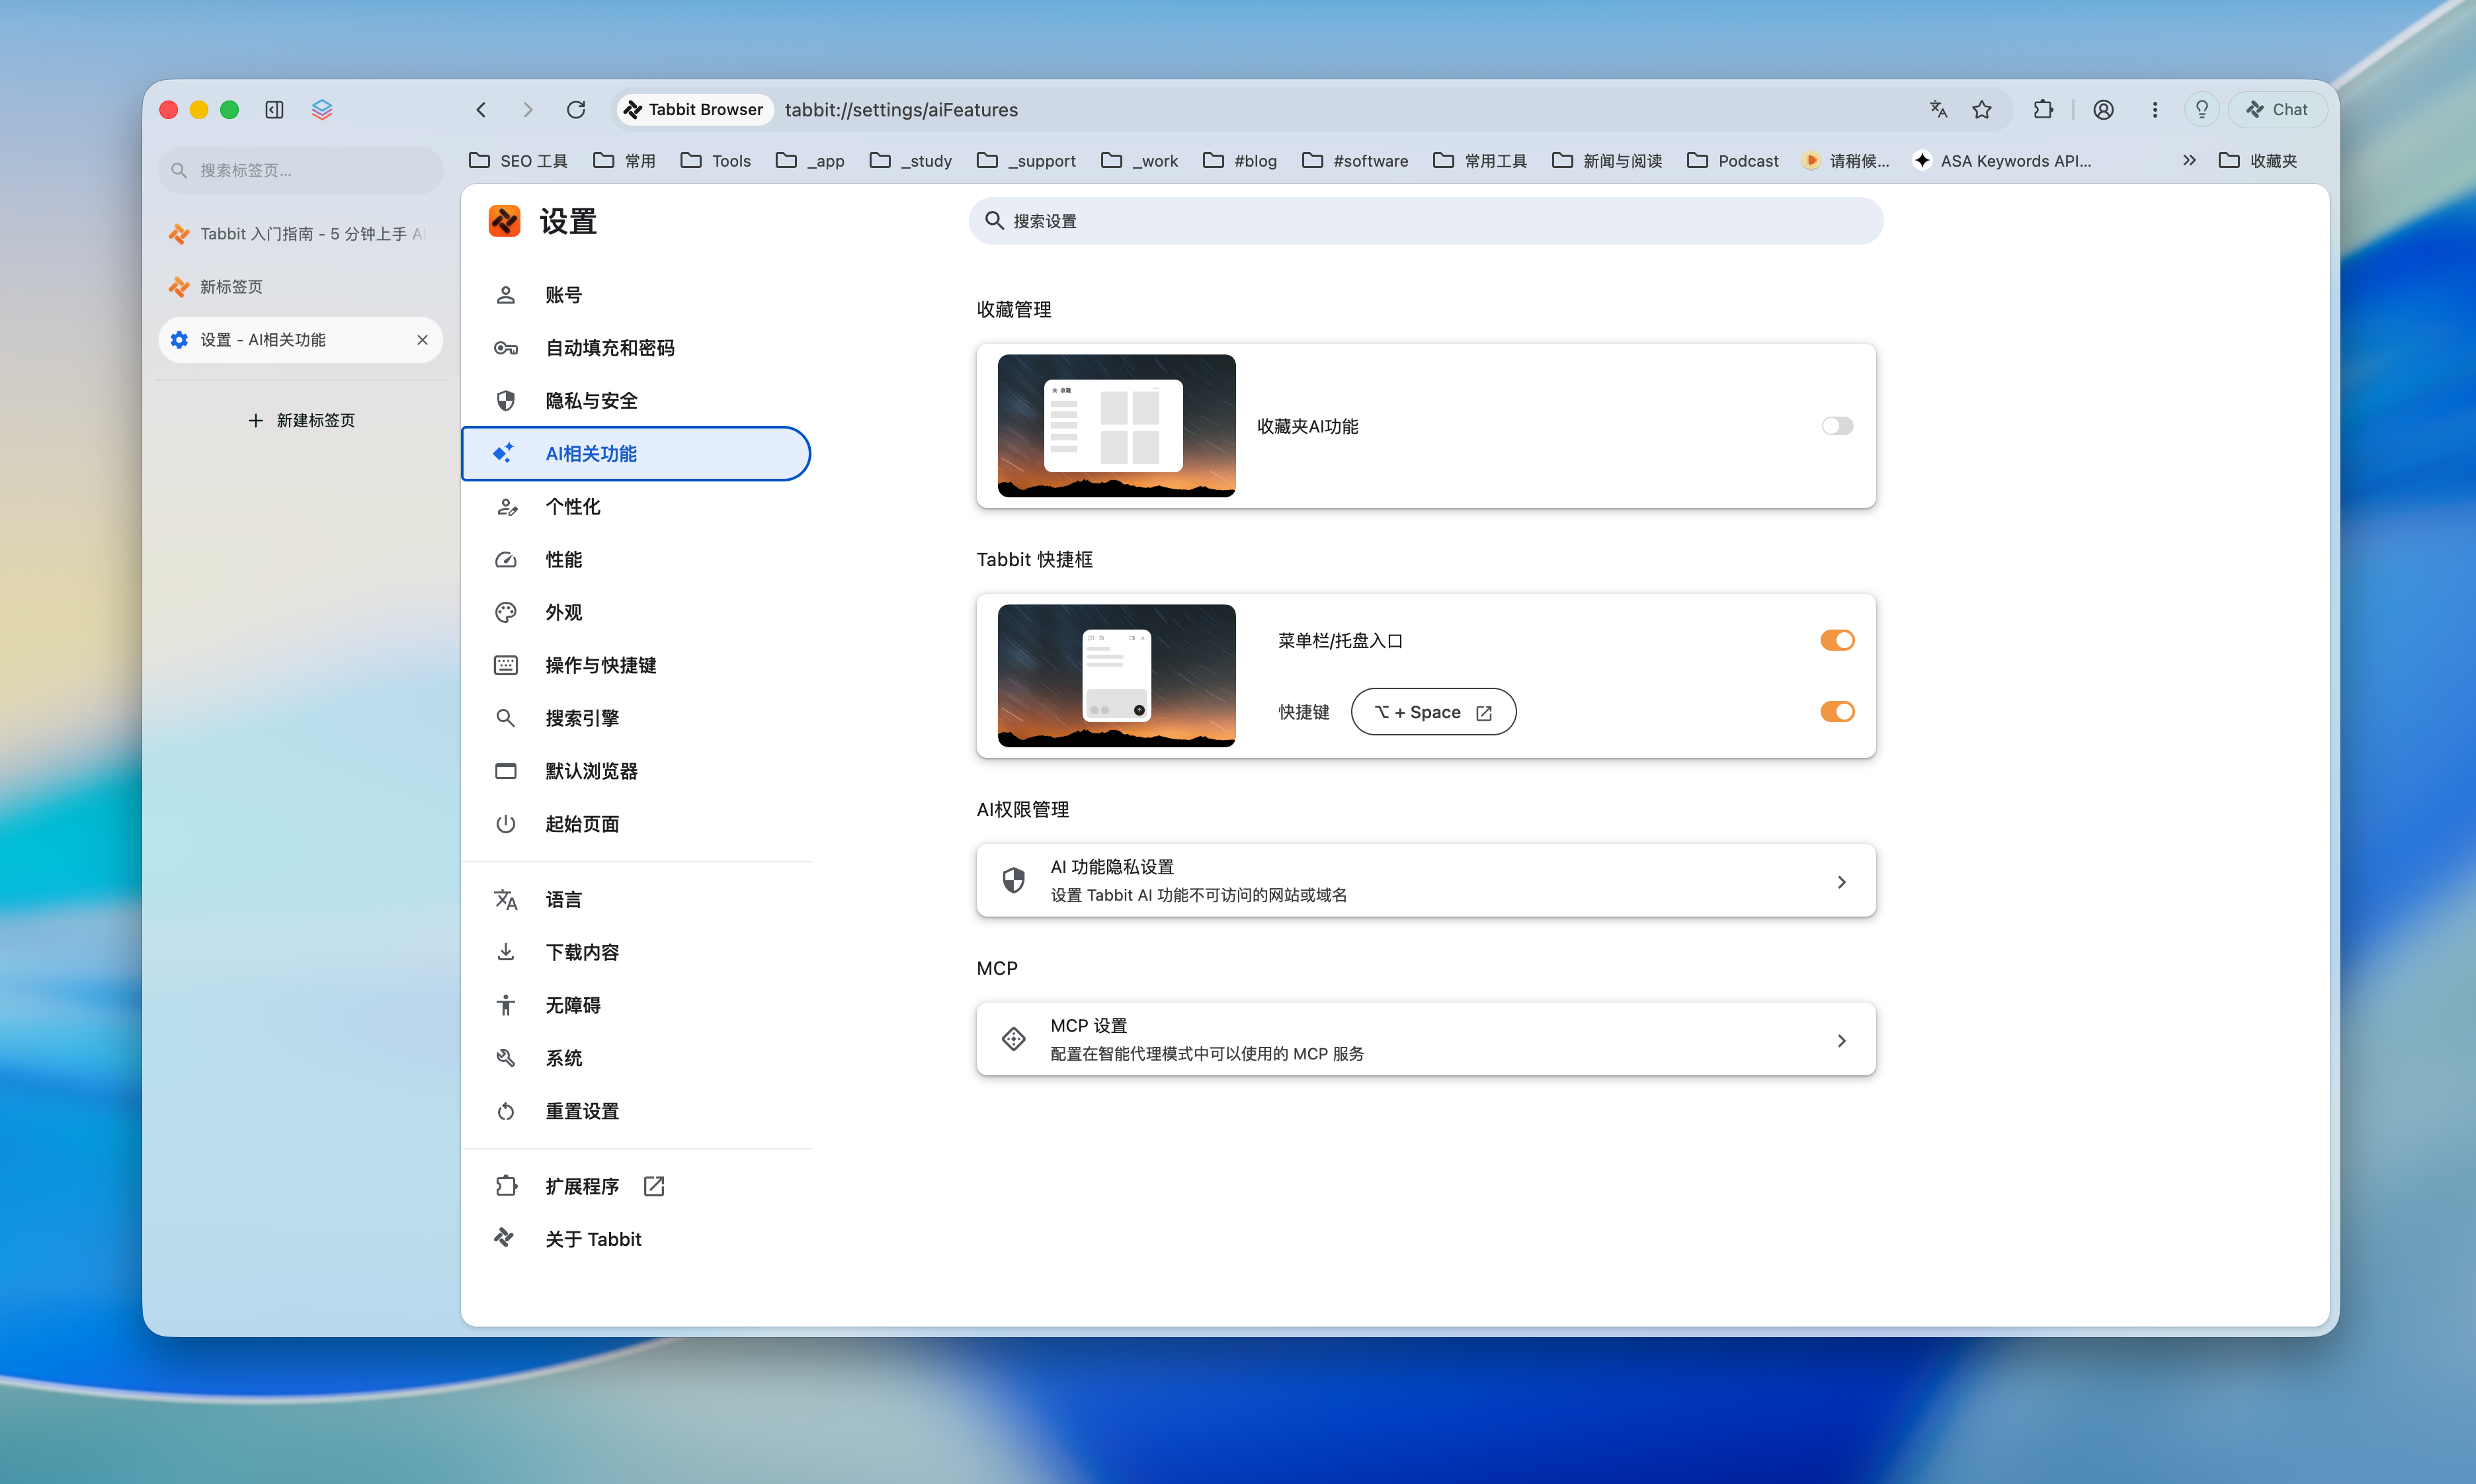
Task: Open the 账号 settings section
Action: 636,295
